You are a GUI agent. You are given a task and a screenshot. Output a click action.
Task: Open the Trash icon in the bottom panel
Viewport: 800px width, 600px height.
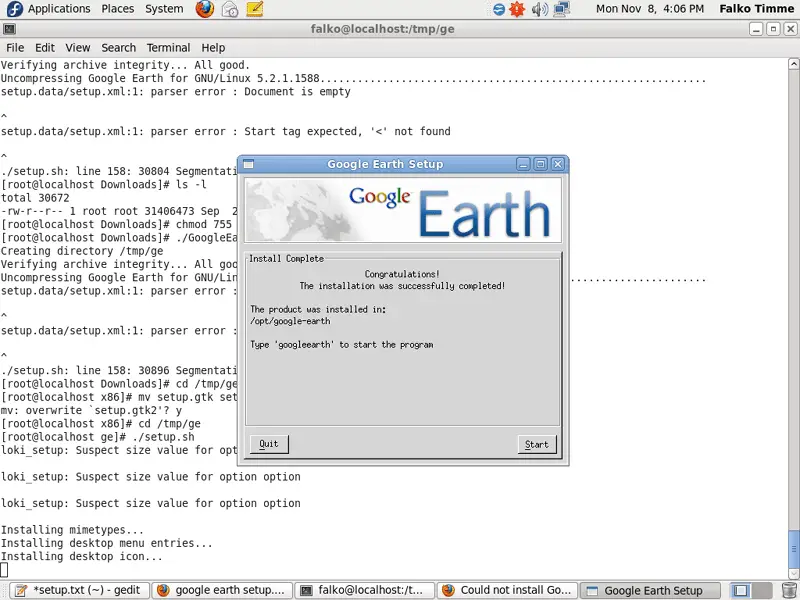[789, 590]
